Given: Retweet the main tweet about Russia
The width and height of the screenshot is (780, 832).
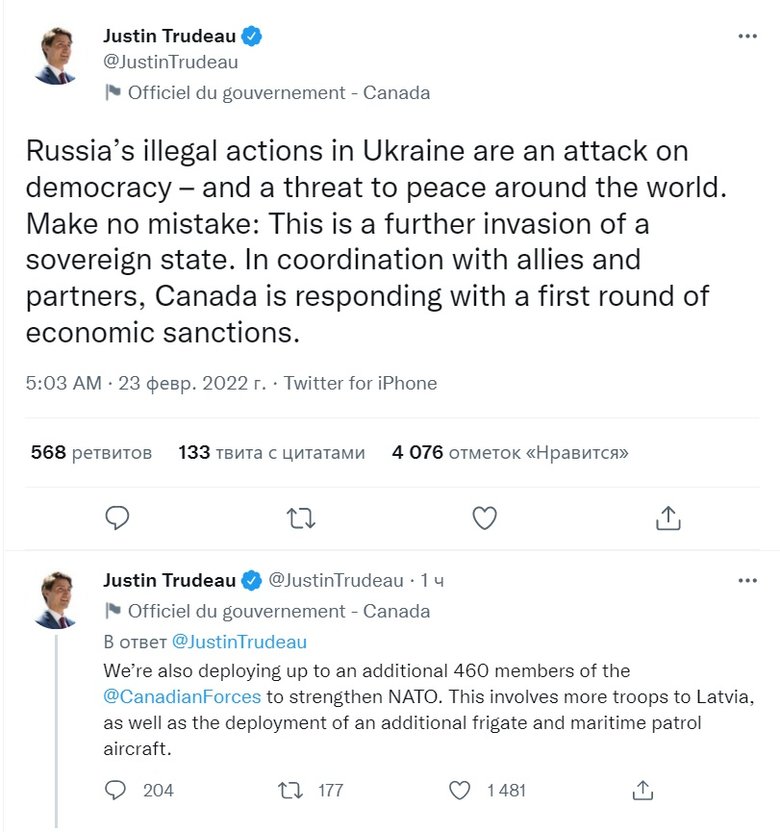Looking at the screenshot, I should click(301, 517).
